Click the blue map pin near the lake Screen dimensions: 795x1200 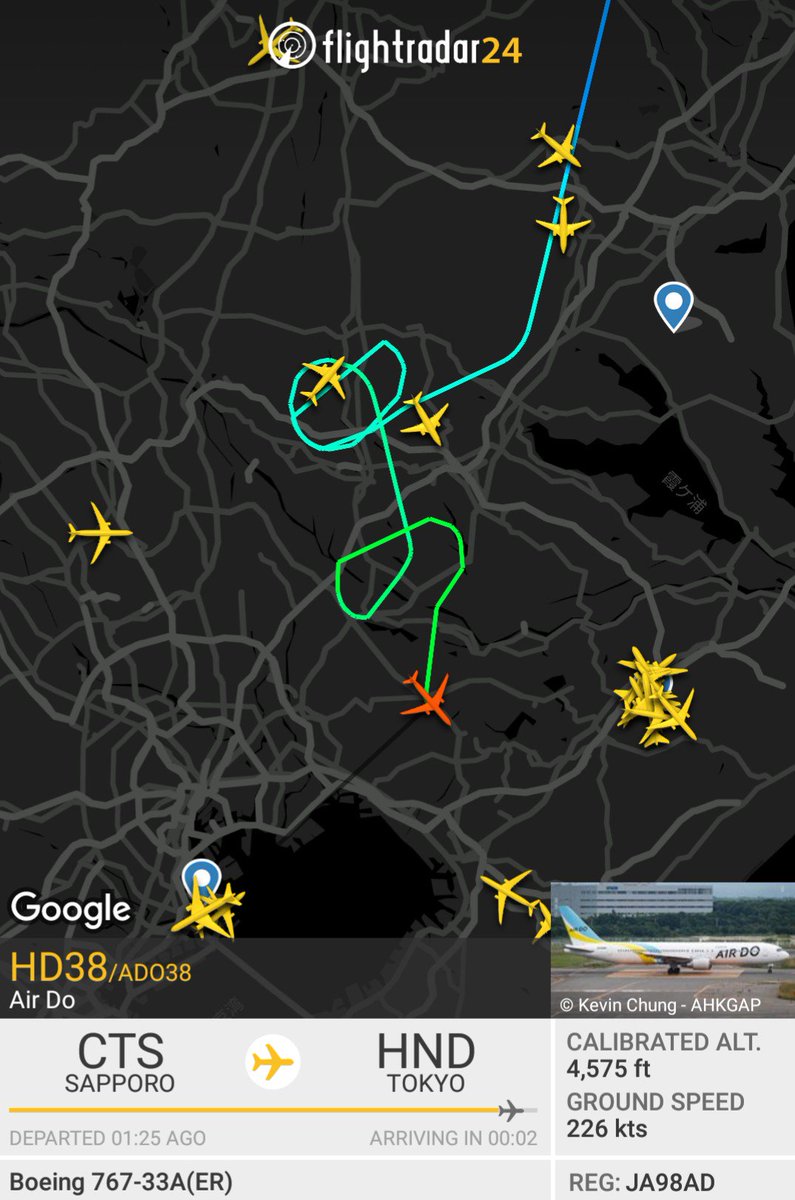[674, 306]
